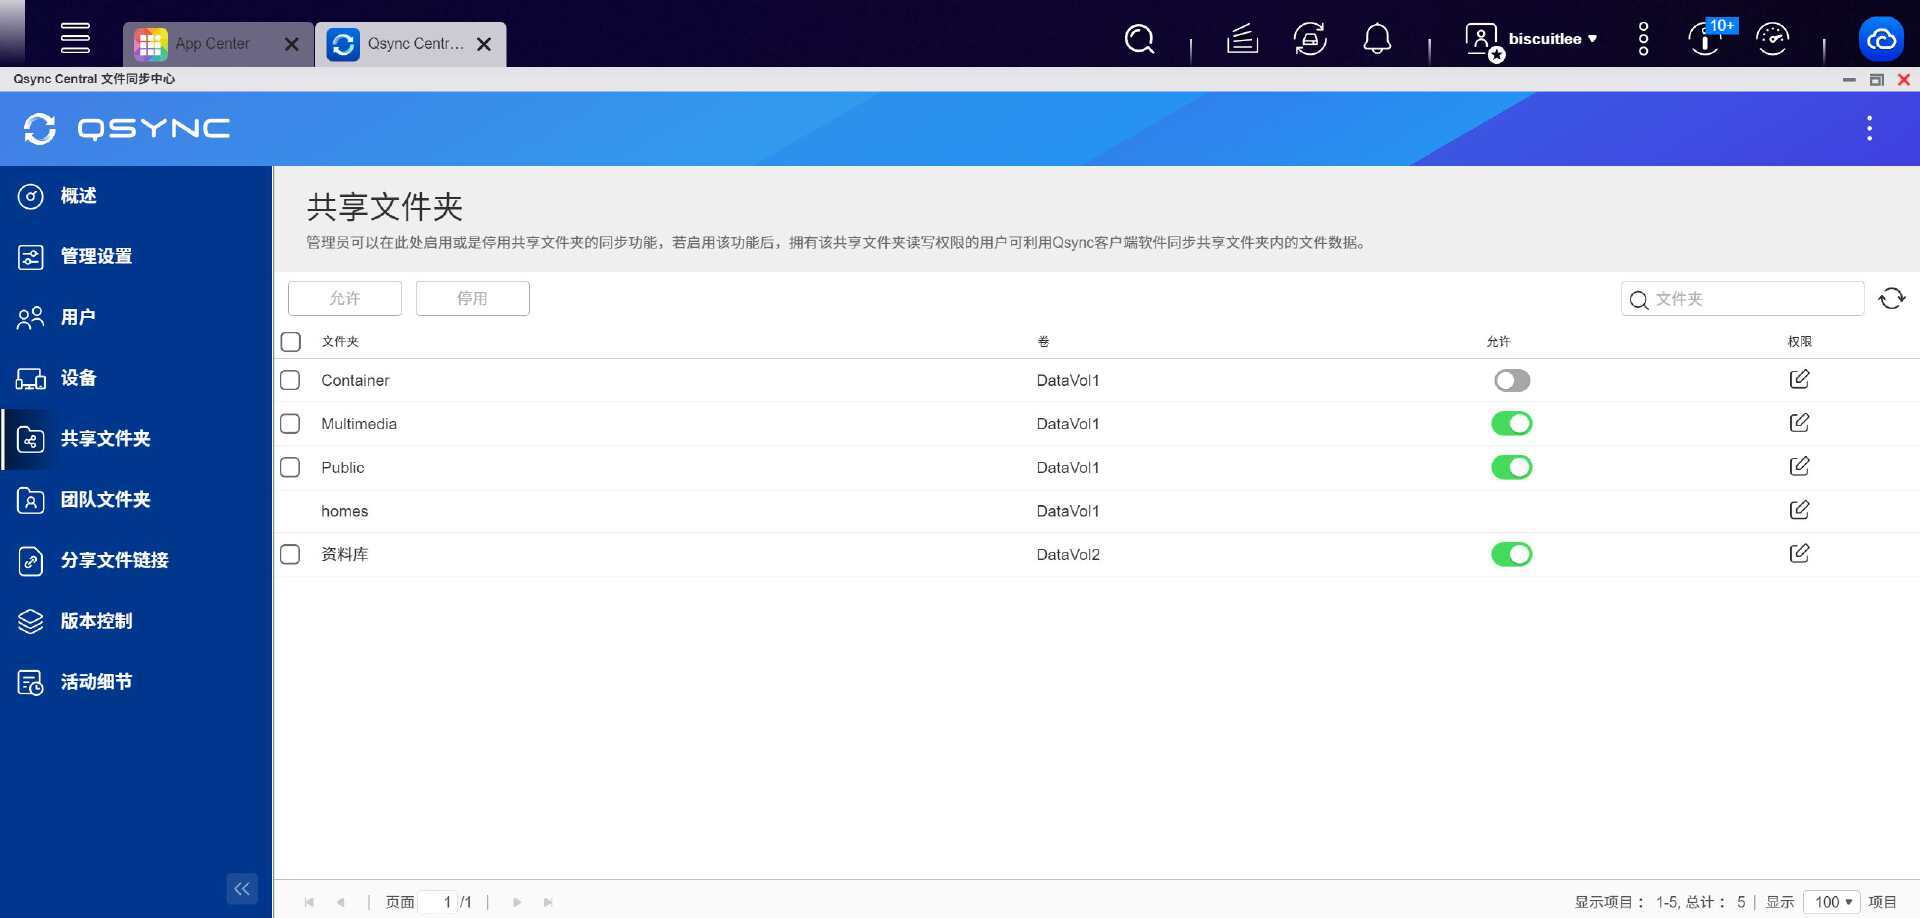Screen dimensions: 1920x918
Task: Go to the first page
Action: coord(309,902)
